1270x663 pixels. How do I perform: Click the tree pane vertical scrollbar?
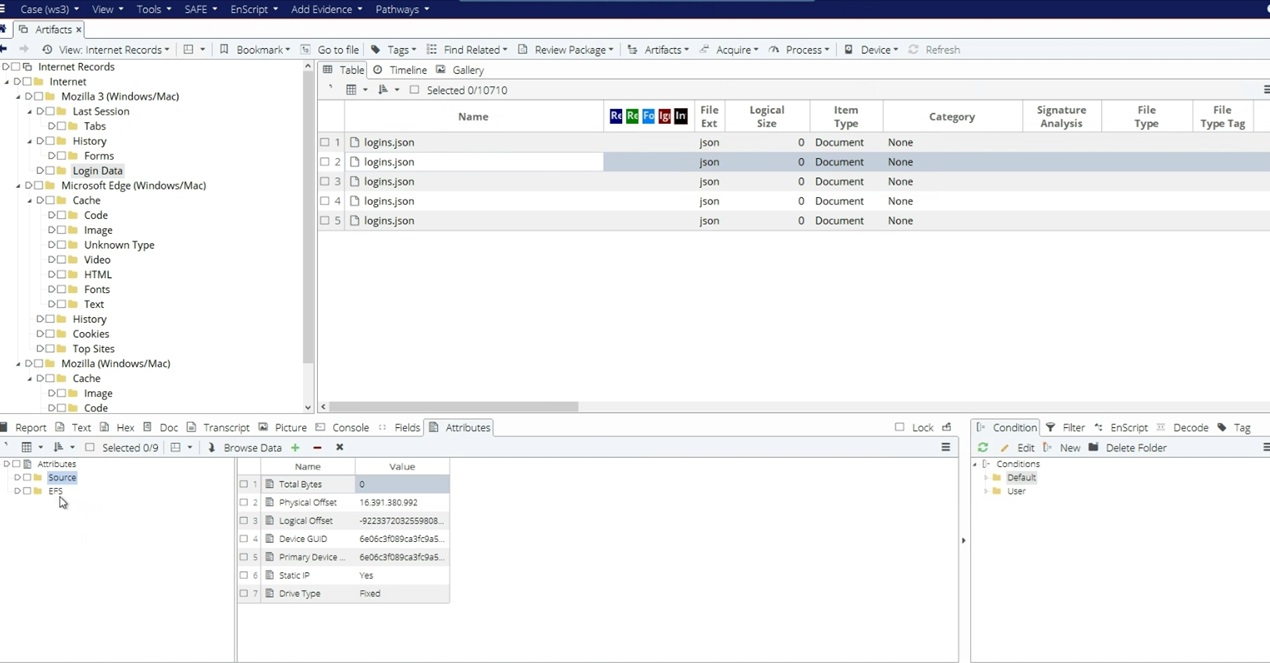point(308,215)
